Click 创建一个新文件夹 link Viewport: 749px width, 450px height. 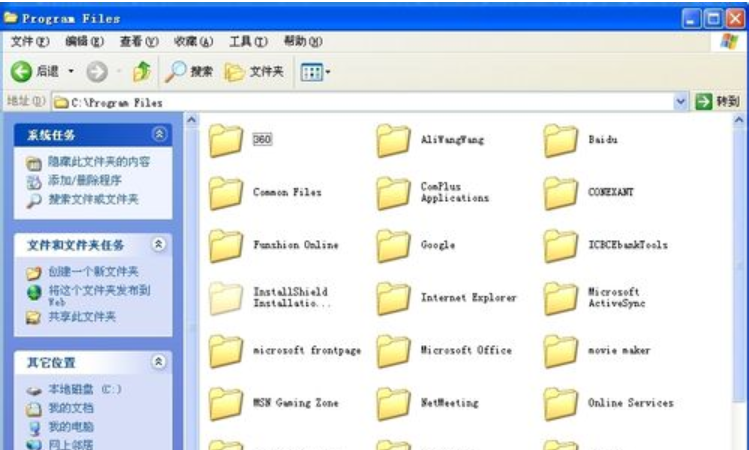[x=93, y=272]
